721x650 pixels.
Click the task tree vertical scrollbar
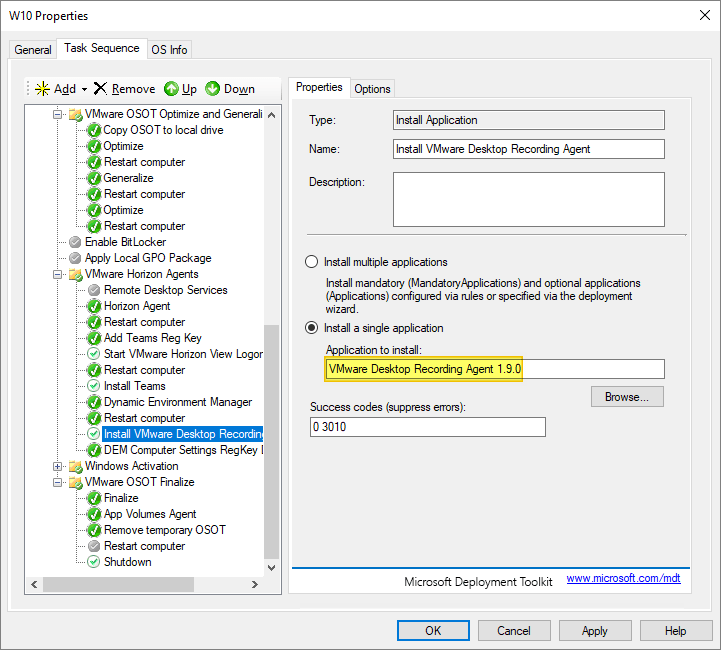(271, 440)
